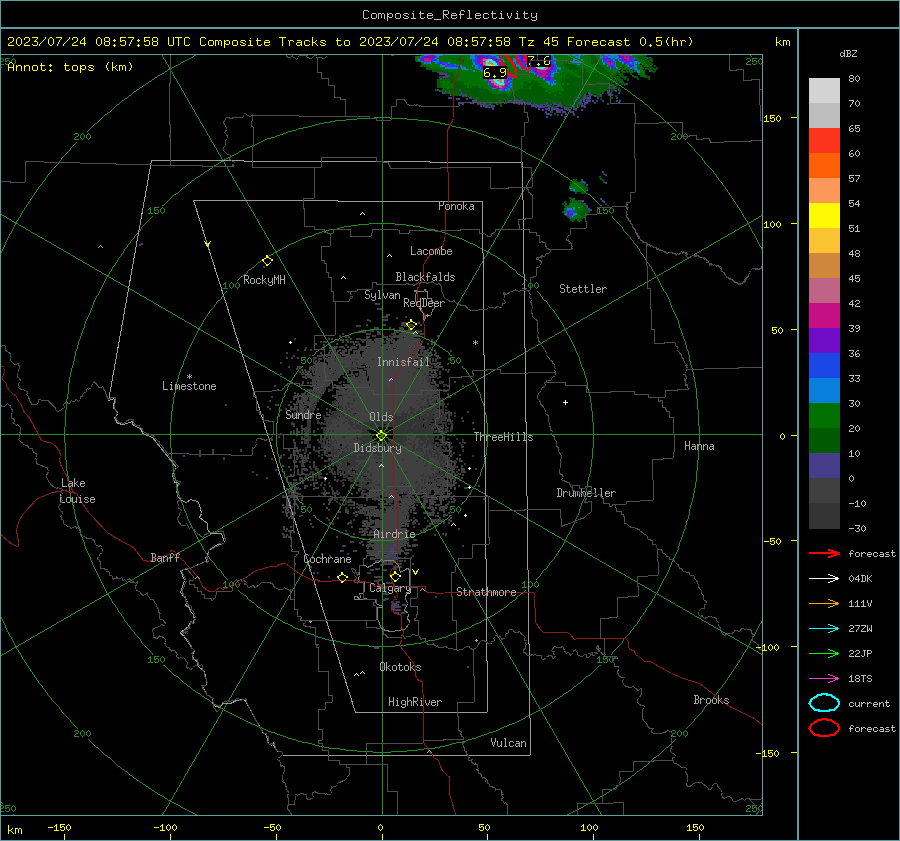
Task: Click the 6.9 storm top annotation
Action: click(x=495, y=73)
